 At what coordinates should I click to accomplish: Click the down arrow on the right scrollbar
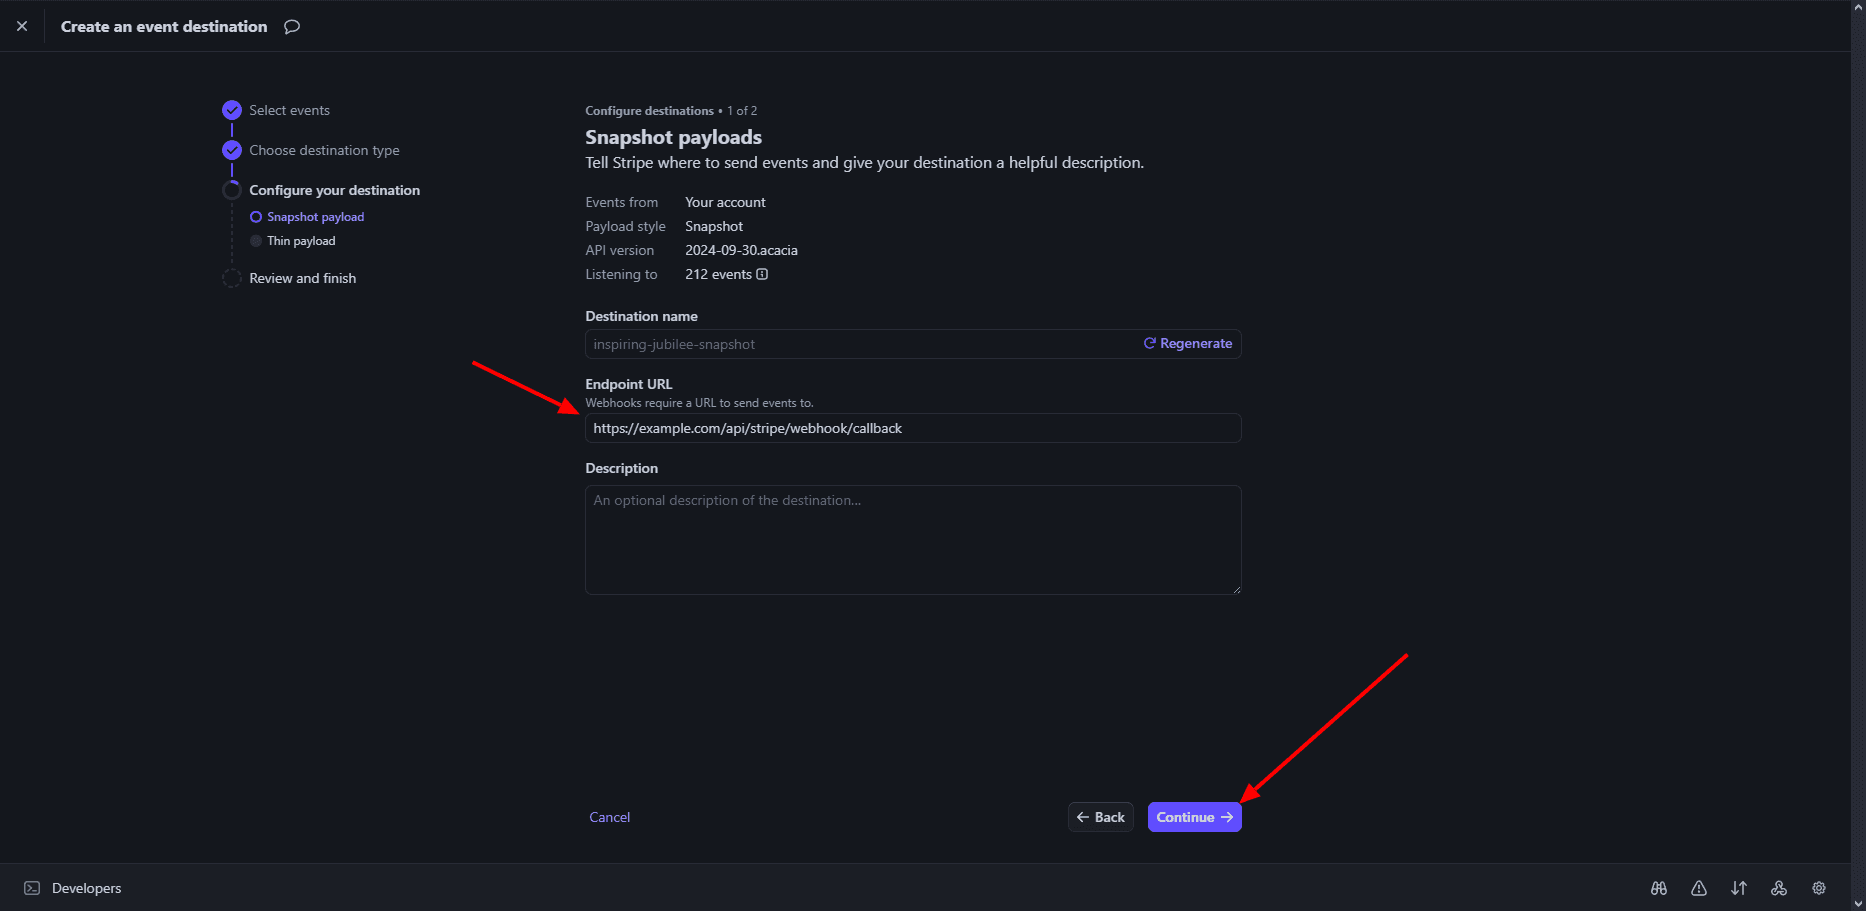point(1857,903)
